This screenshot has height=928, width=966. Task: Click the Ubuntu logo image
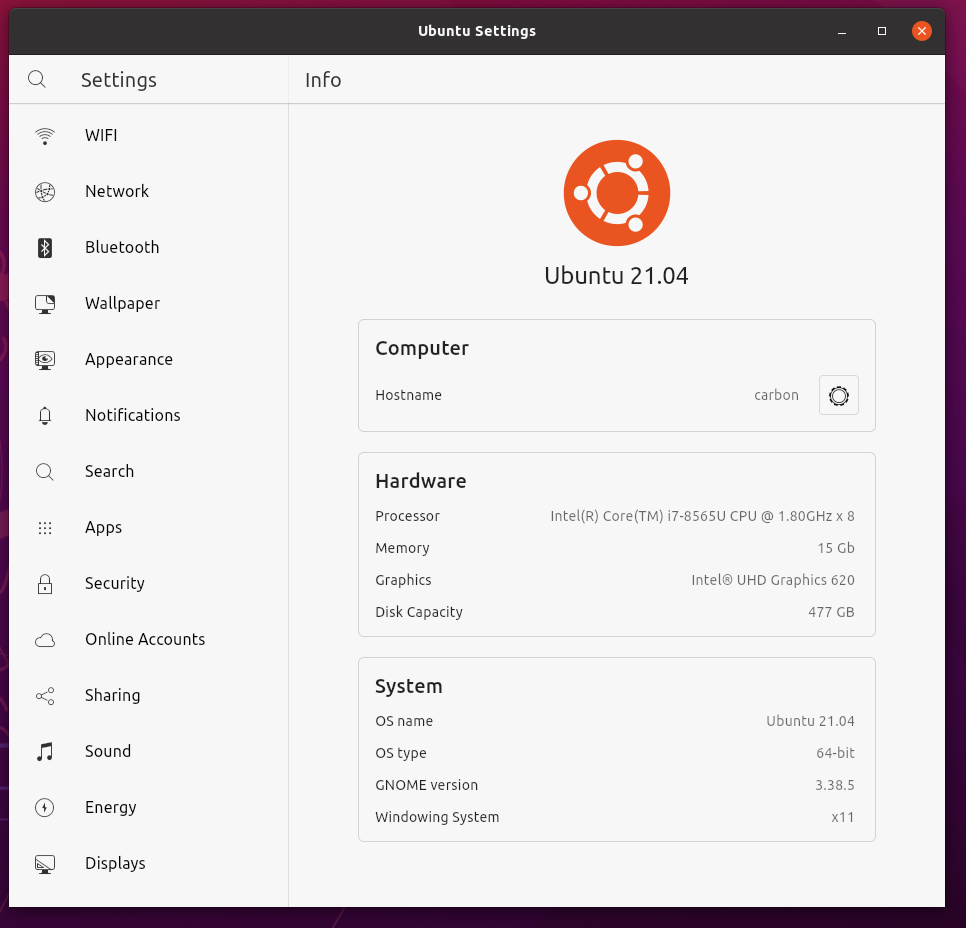(616, 192)
